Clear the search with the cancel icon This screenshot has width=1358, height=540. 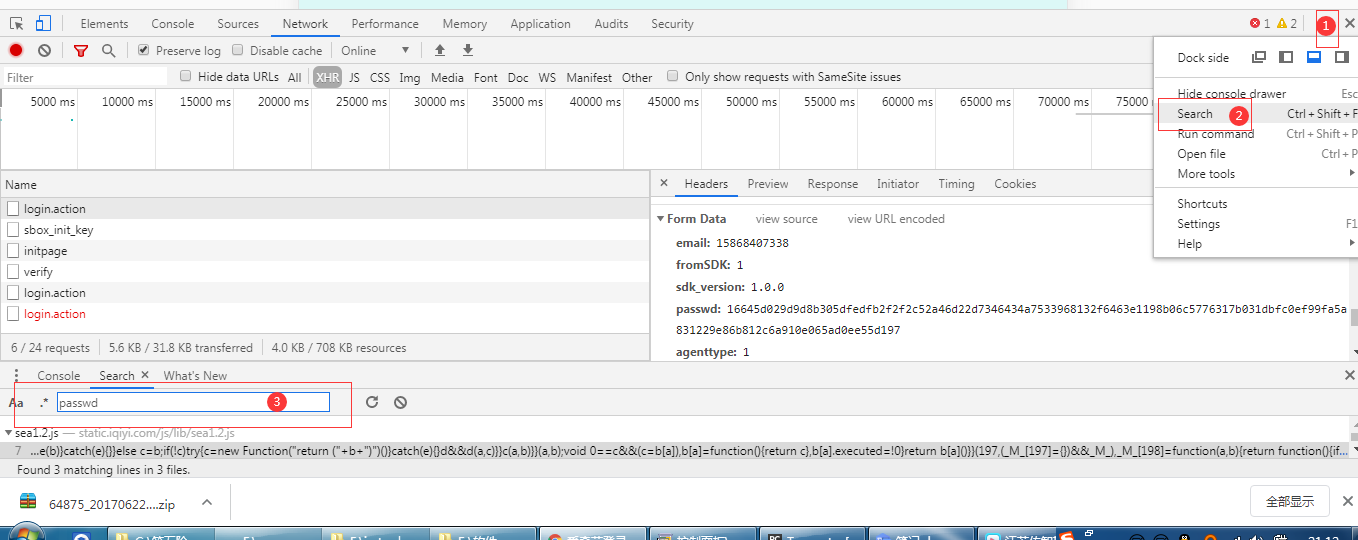[400, 402]
